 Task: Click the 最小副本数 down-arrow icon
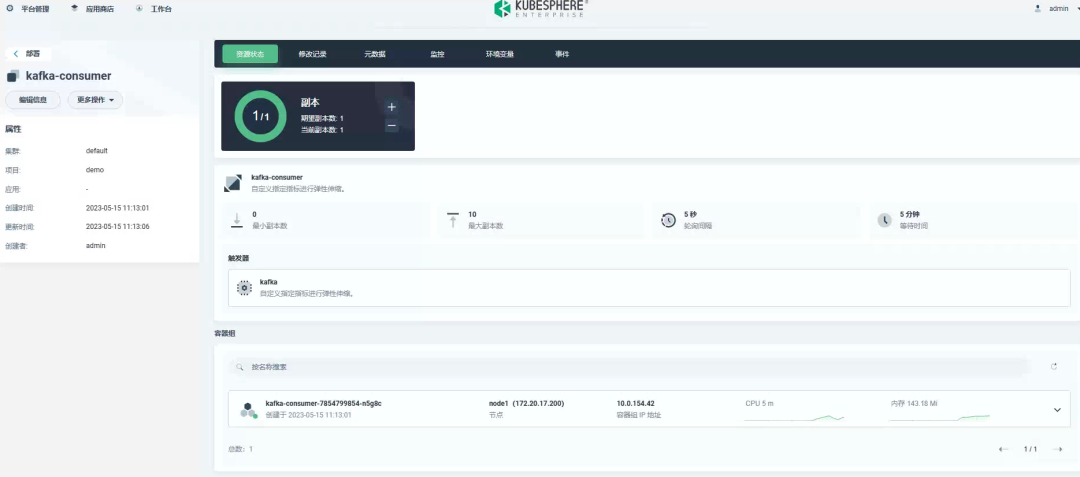click(x=237, y=220)
